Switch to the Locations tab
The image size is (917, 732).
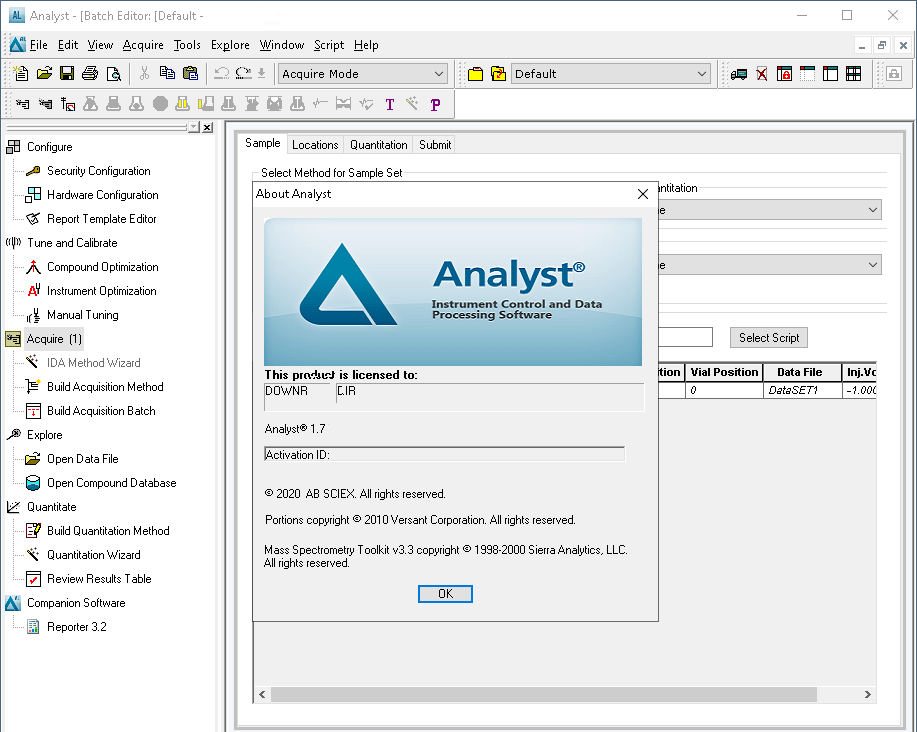[315, 145]
